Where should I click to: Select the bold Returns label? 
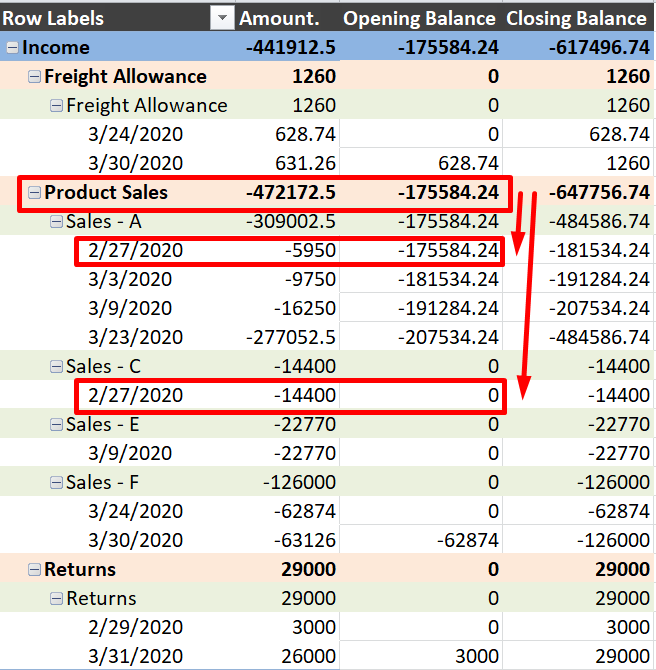coord(80,569)
